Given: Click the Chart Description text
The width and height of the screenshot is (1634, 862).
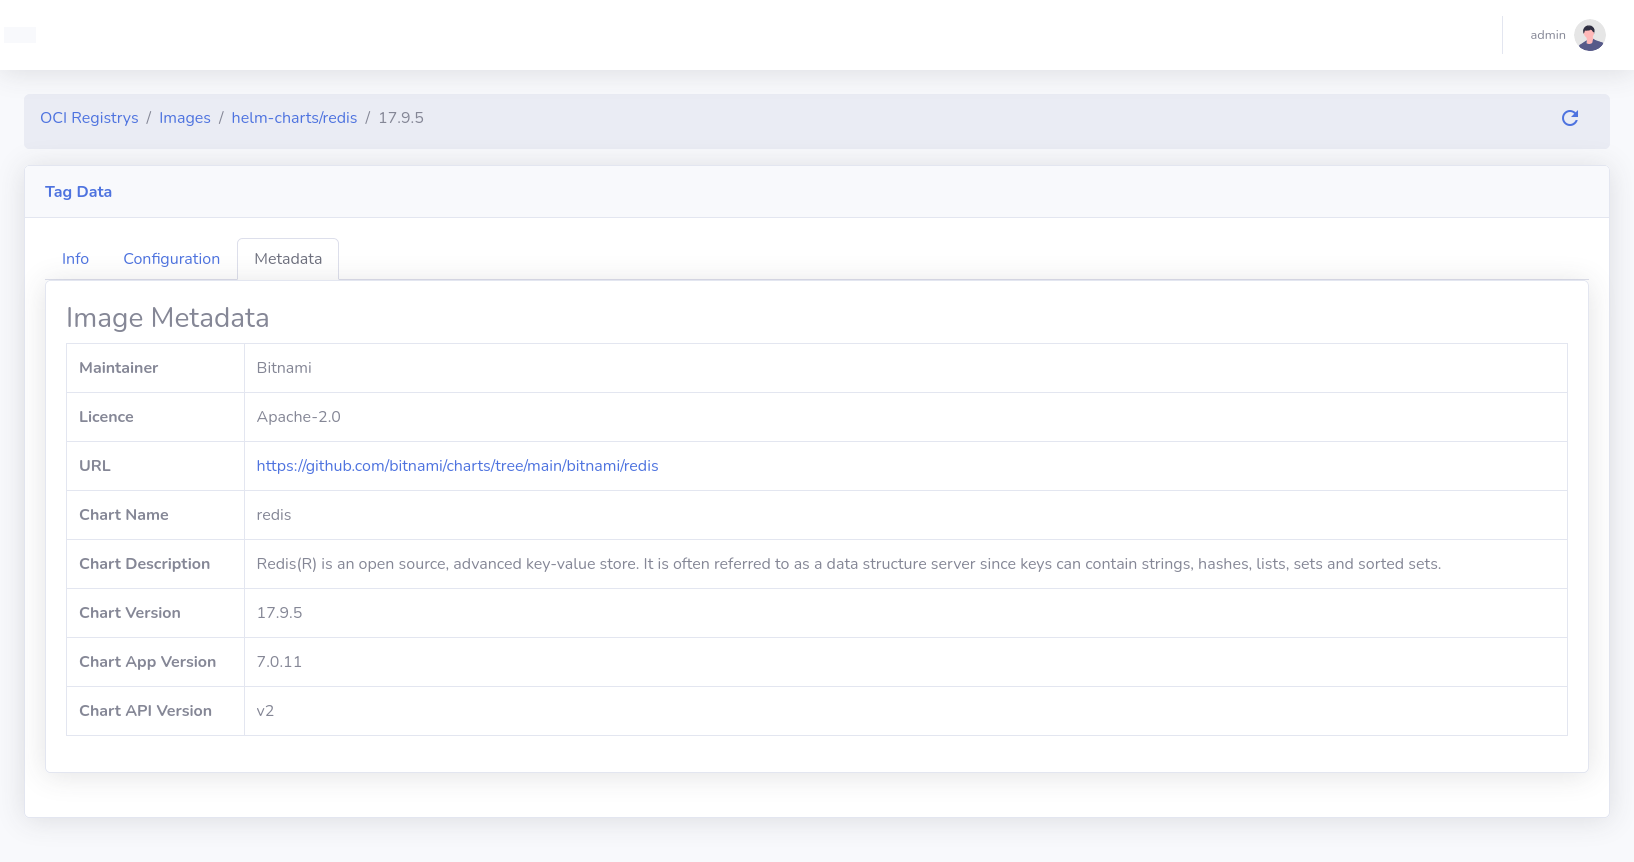Looking at the screenshot, I should (x=848, y=564).
